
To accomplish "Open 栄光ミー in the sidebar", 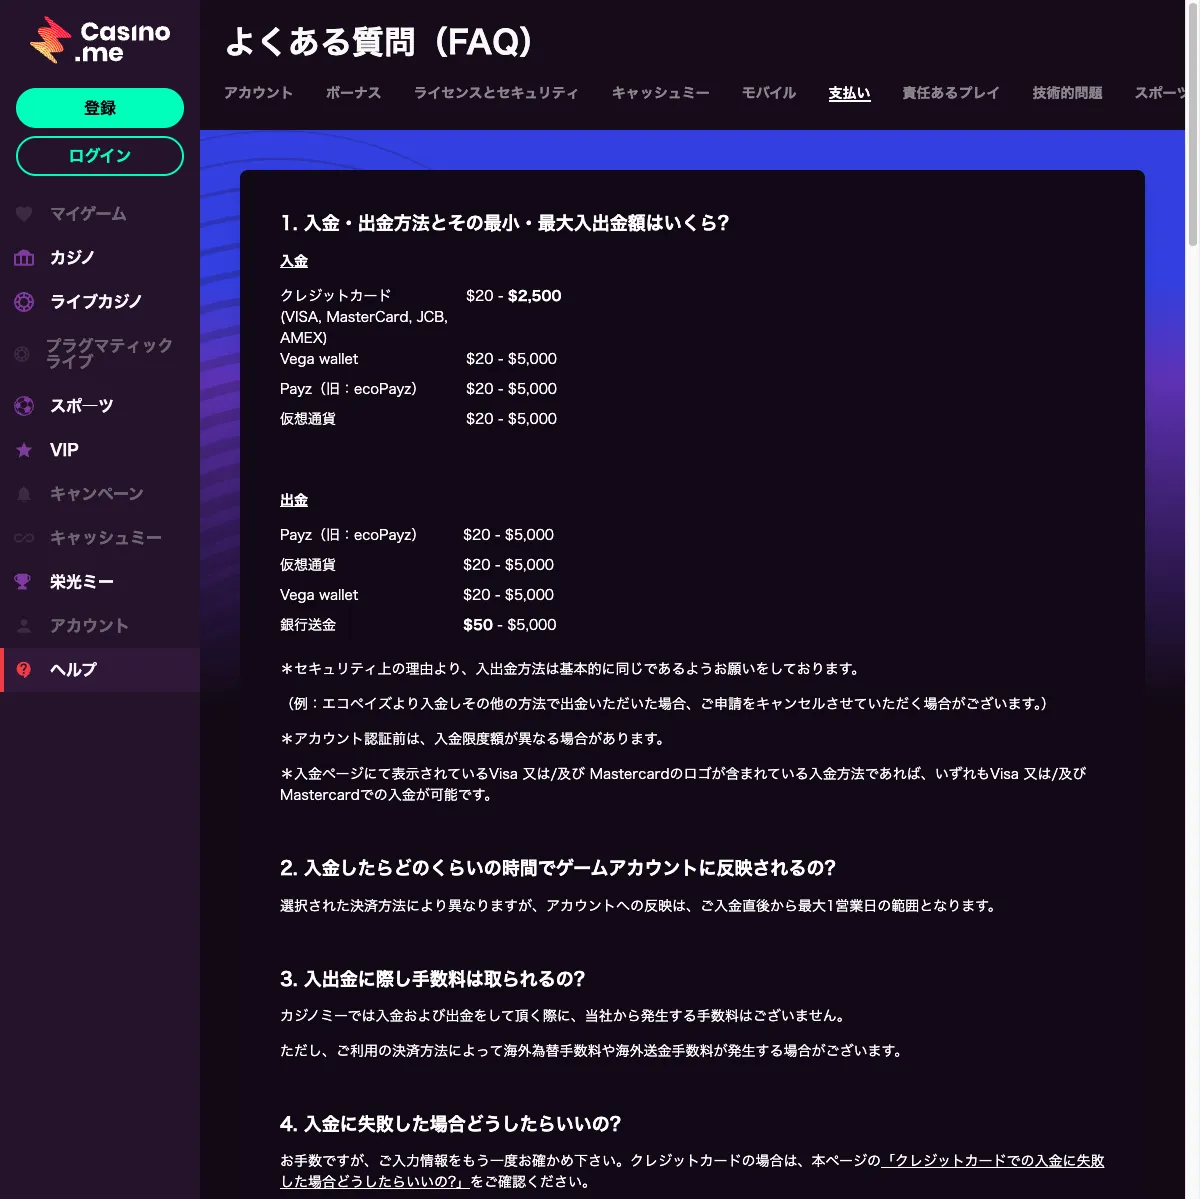I will point(100,582).
